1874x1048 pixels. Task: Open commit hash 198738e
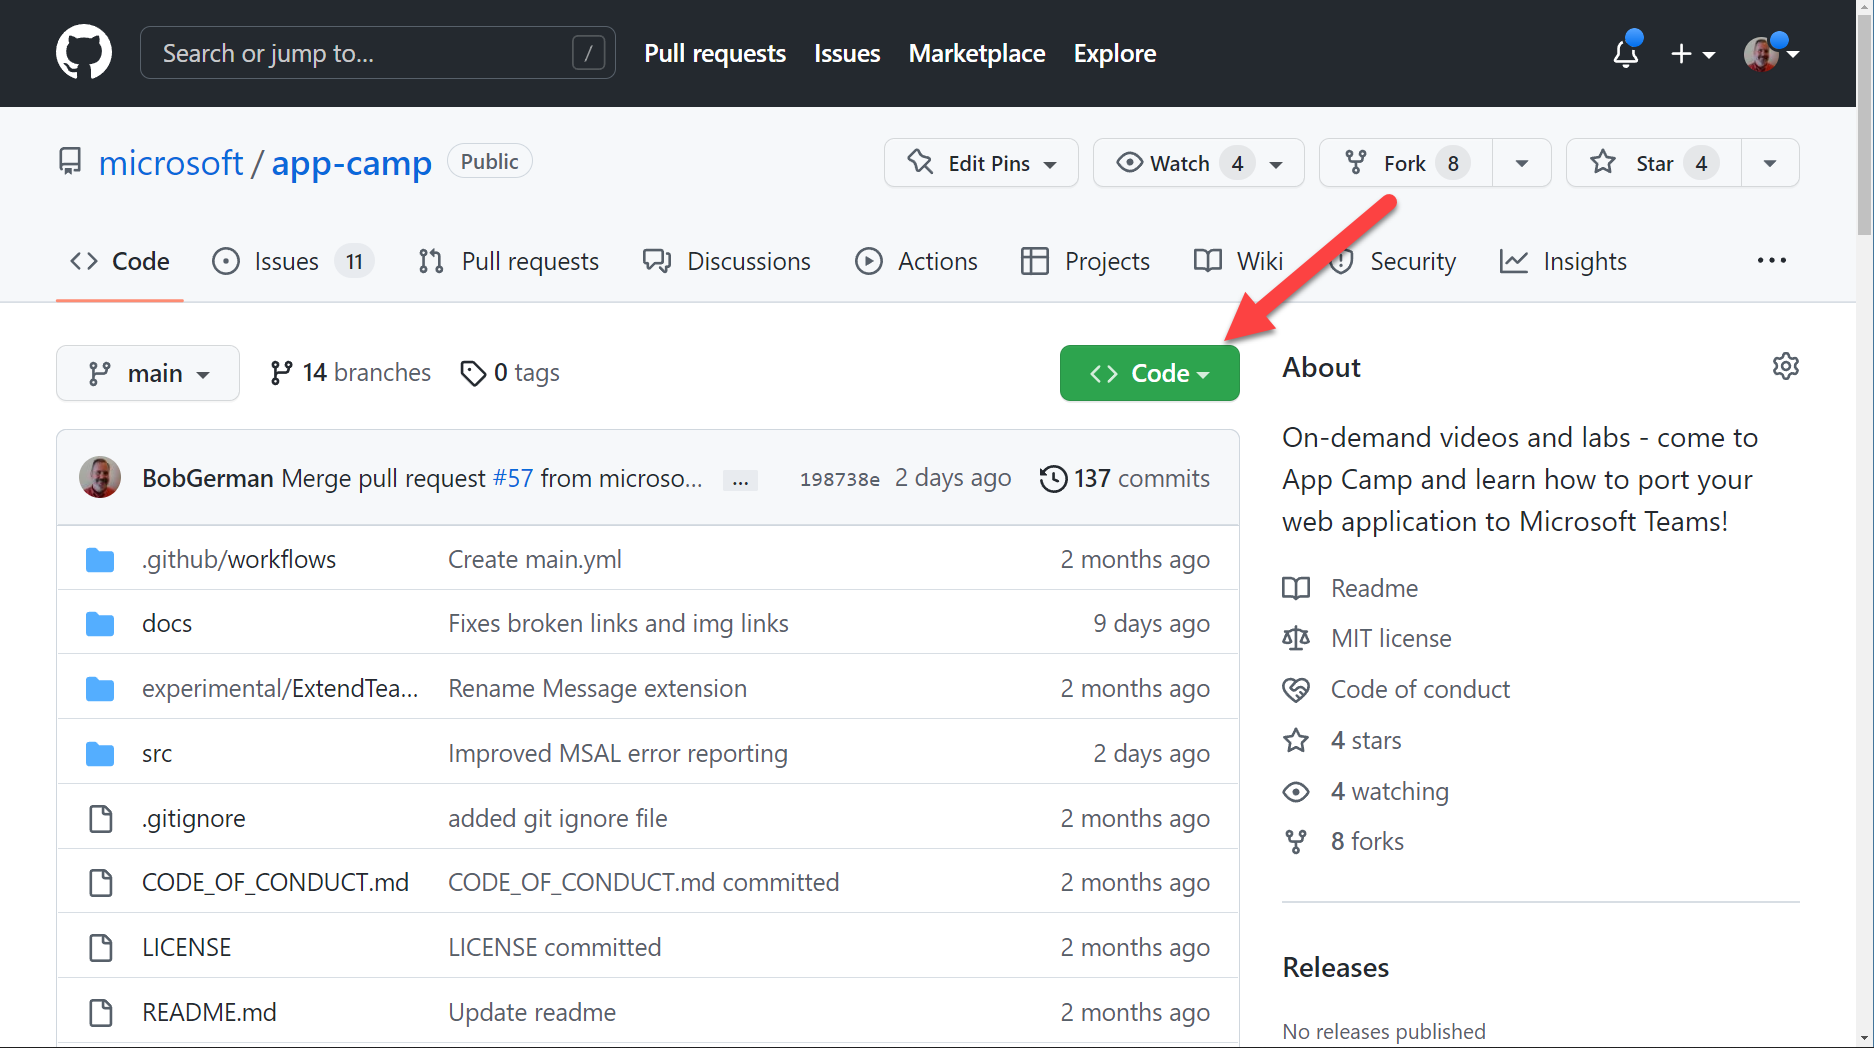[x=840, y=479]
